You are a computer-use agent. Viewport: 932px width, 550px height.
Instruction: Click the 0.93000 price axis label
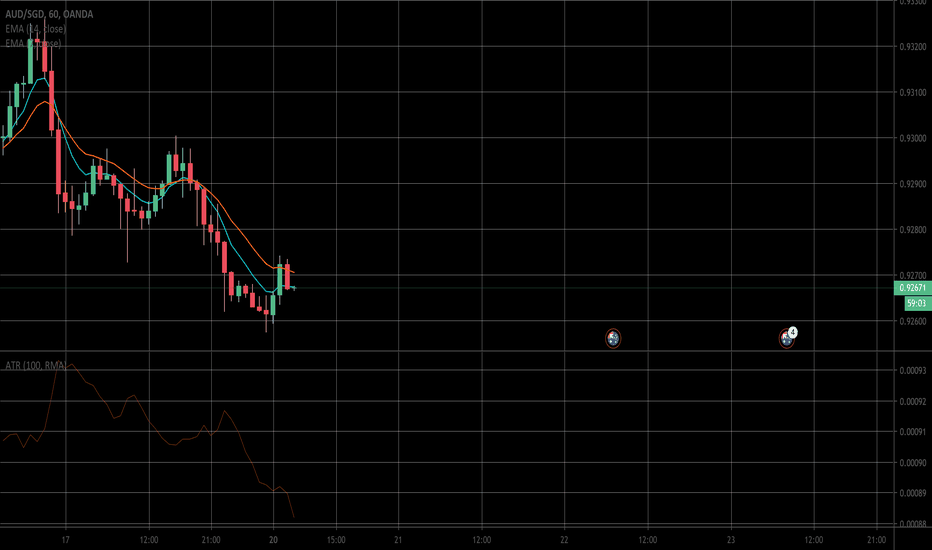912,138
